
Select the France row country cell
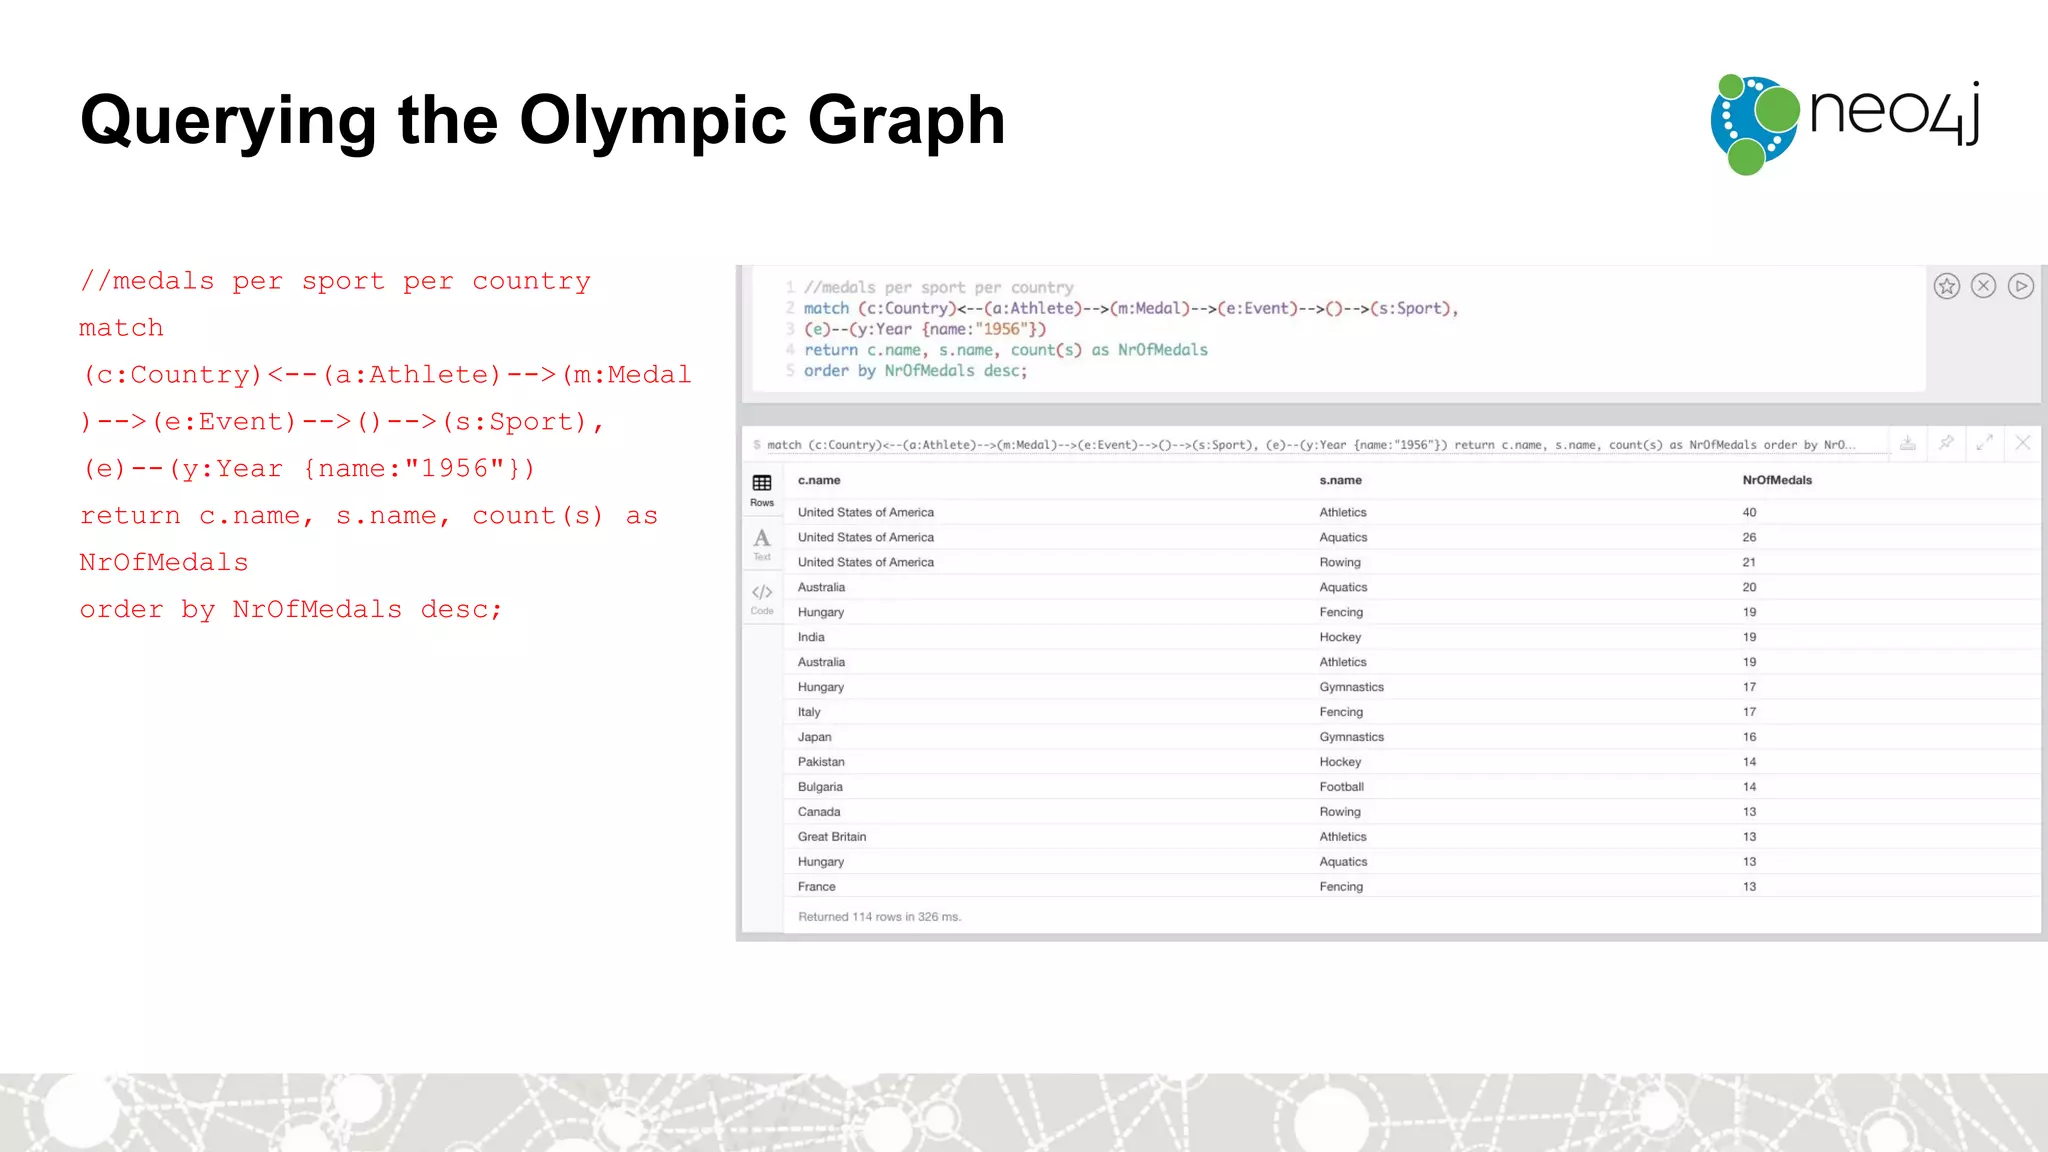click(x=816, y=887)
